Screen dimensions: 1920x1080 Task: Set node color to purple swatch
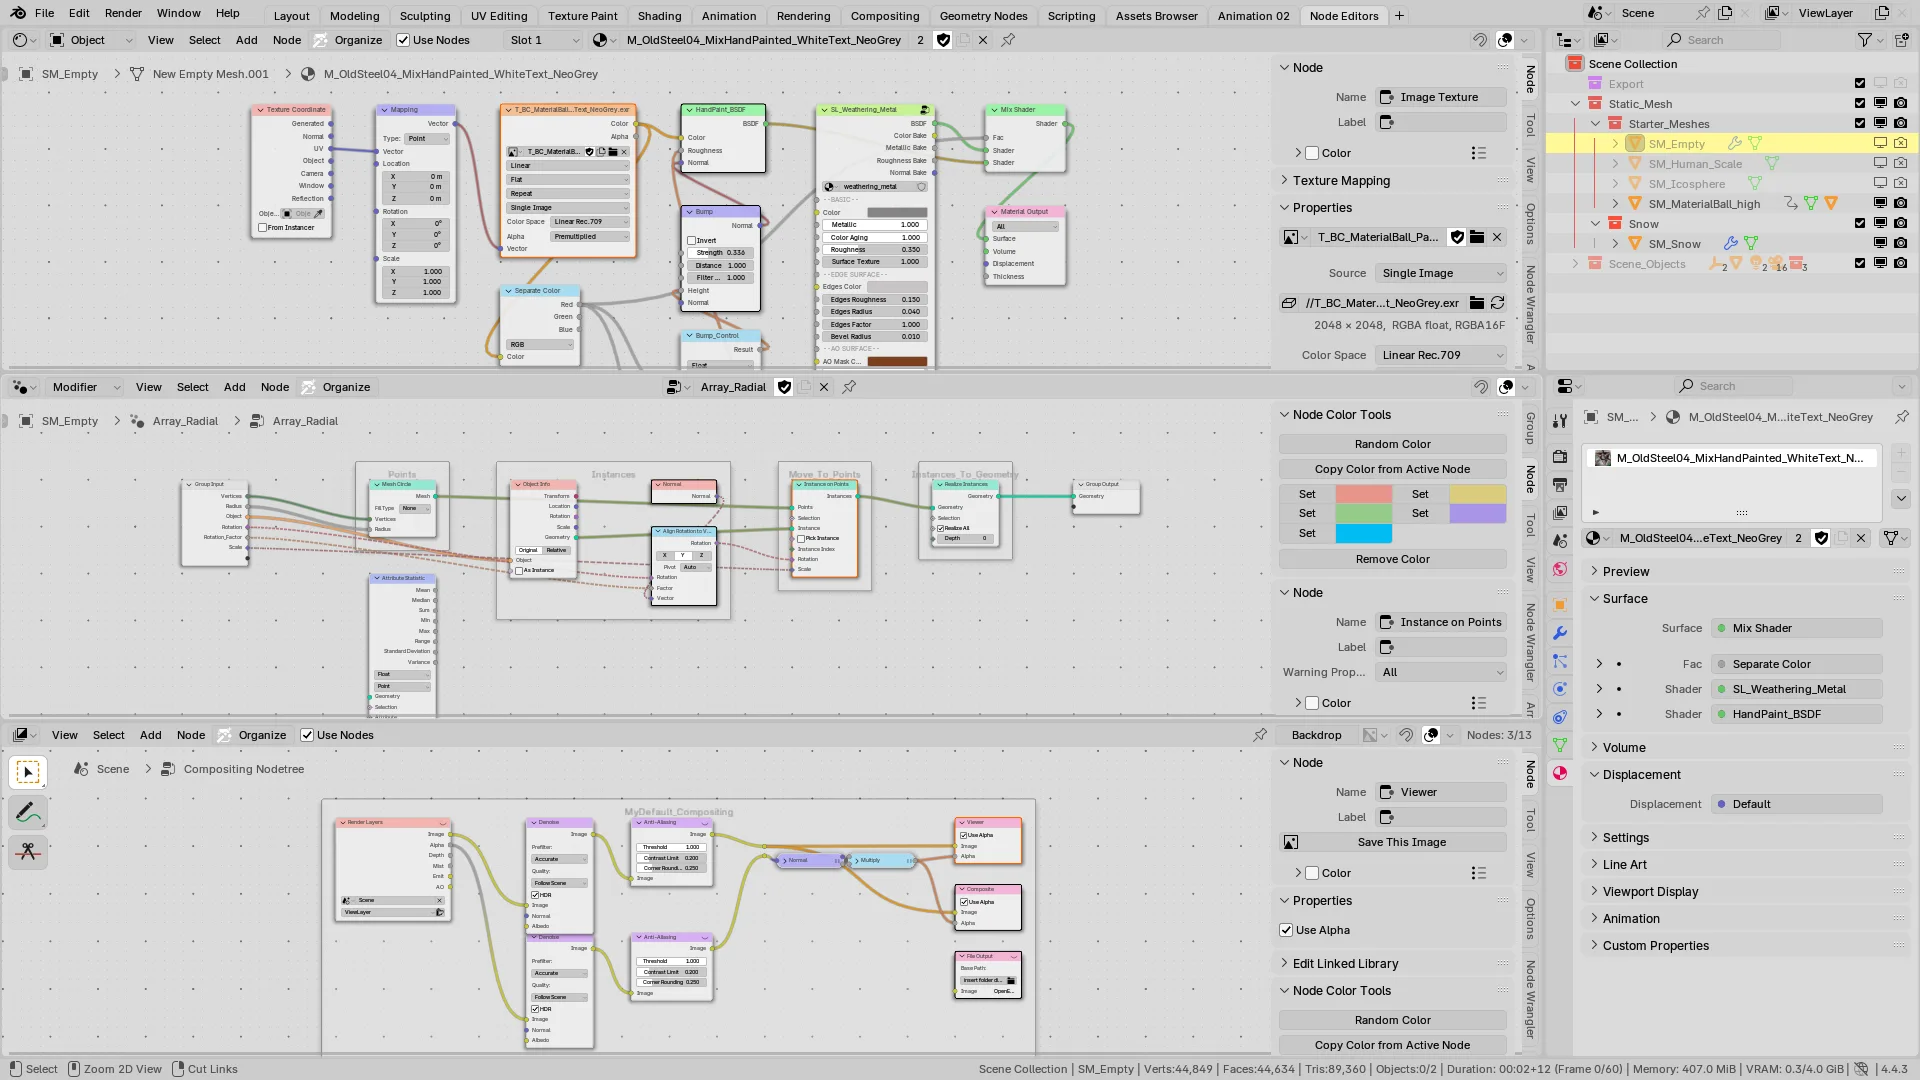1478,513
